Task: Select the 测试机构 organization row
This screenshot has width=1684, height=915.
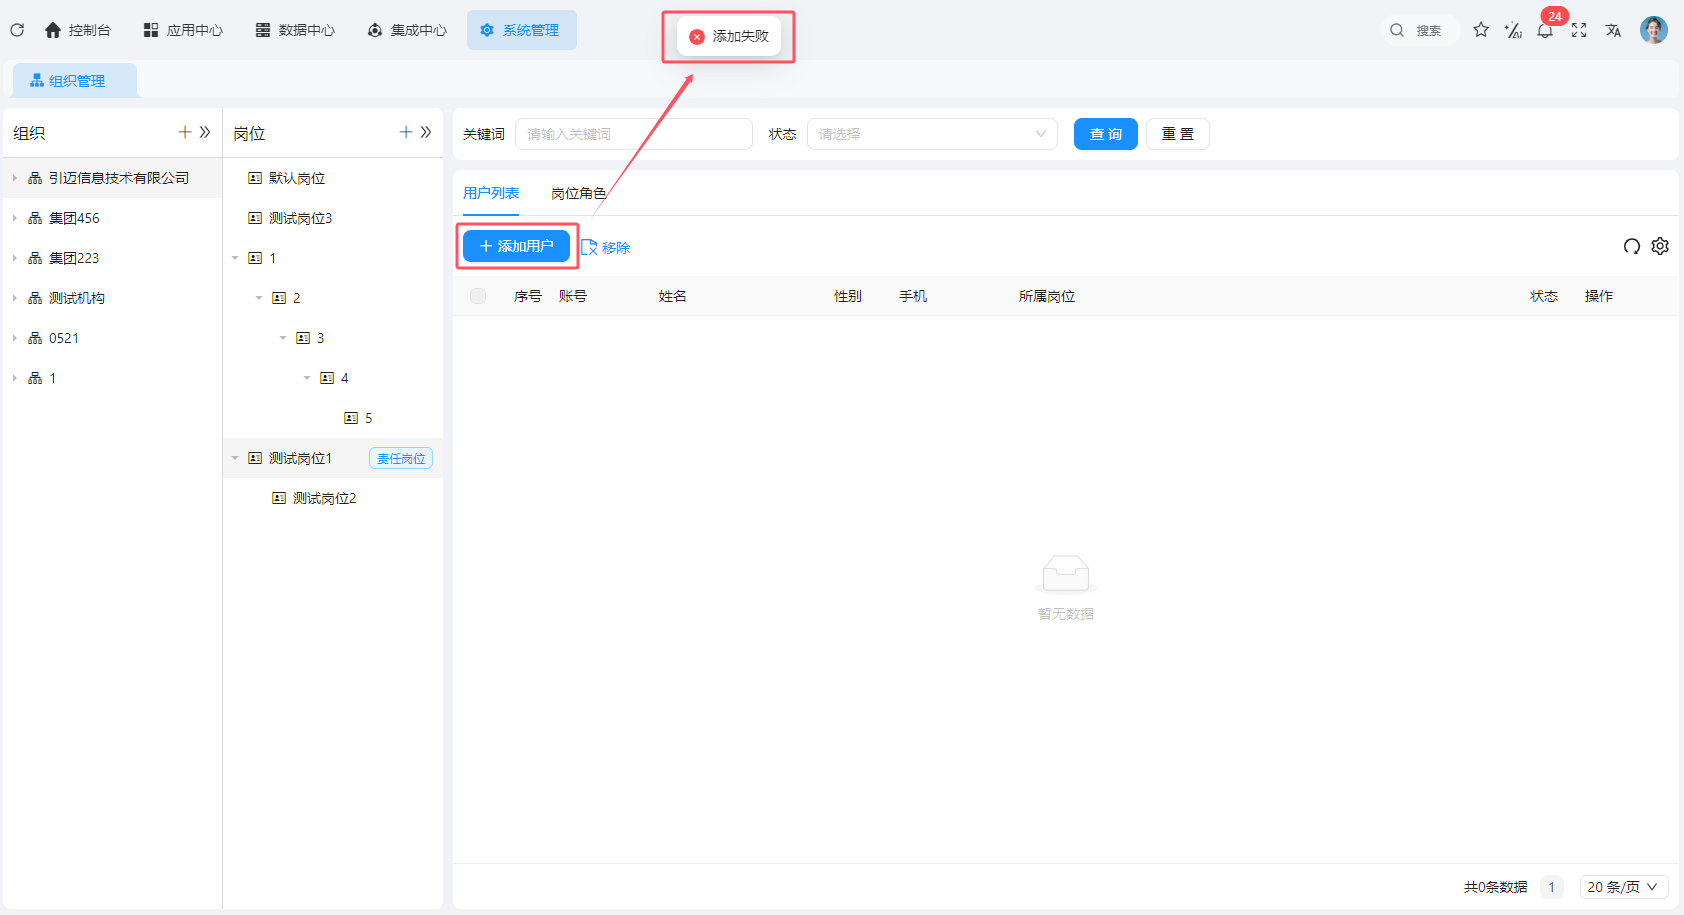Action: point(112,298)
